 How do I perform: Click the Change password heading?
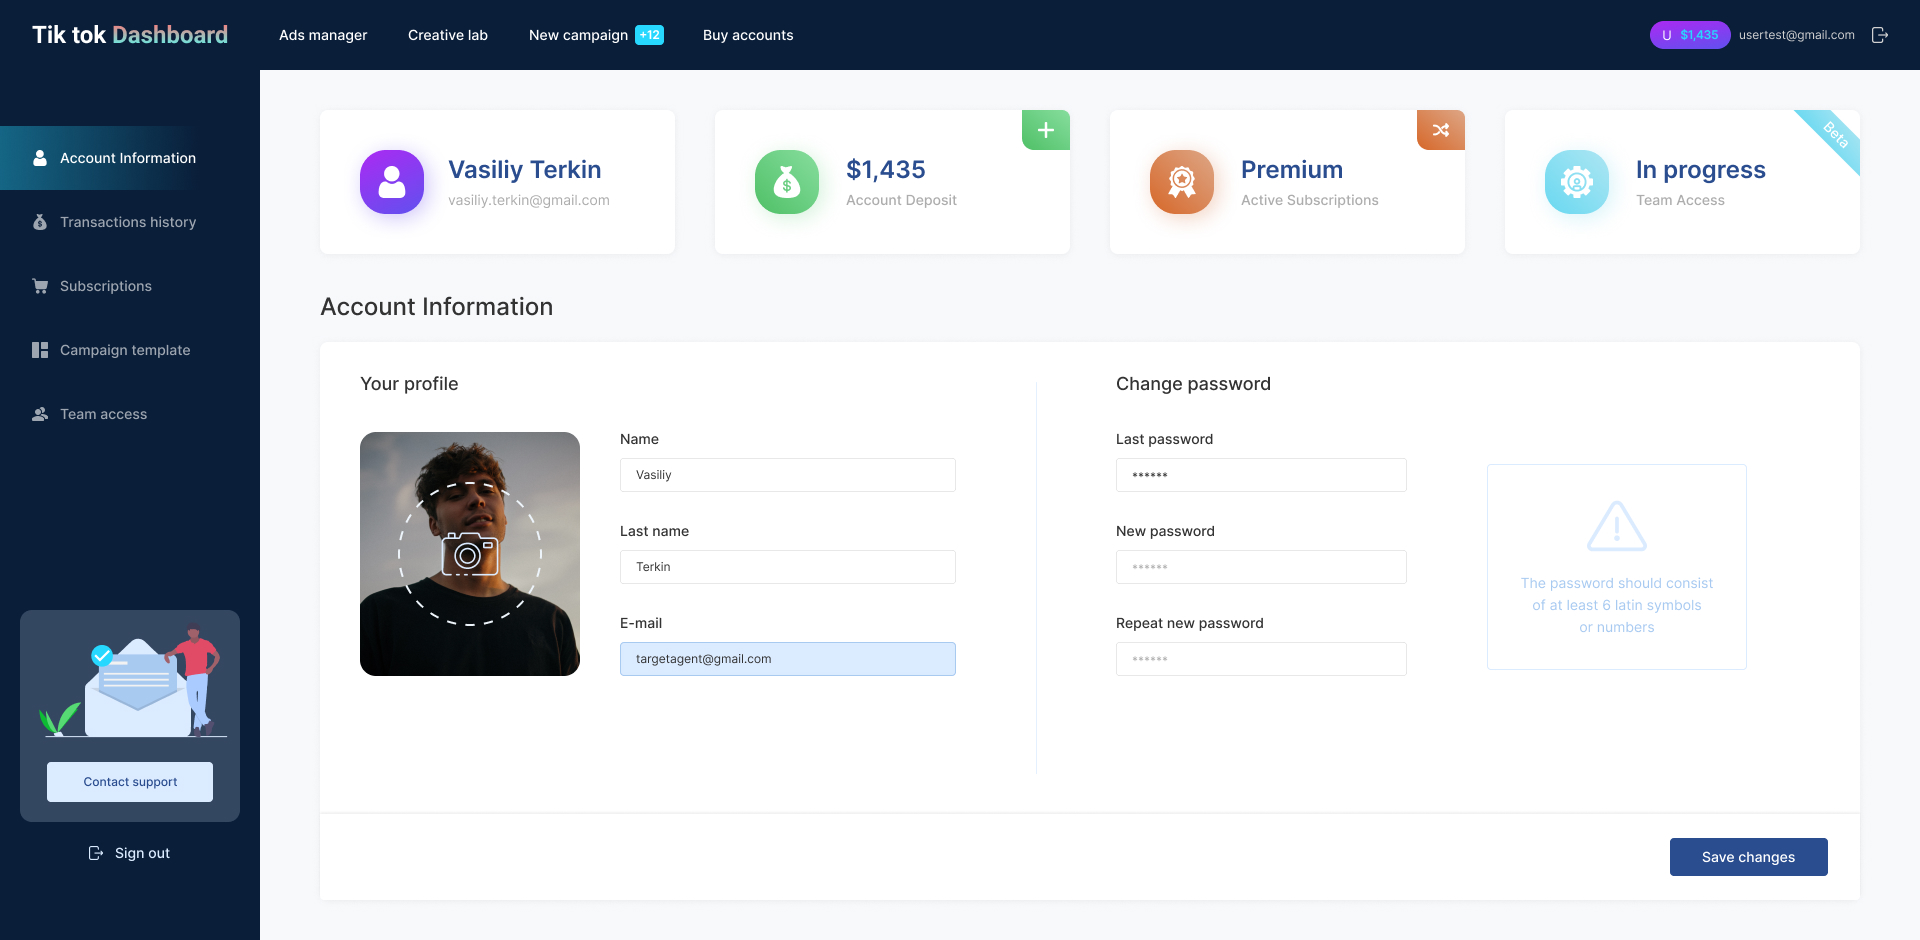[x=1193, y=384]
